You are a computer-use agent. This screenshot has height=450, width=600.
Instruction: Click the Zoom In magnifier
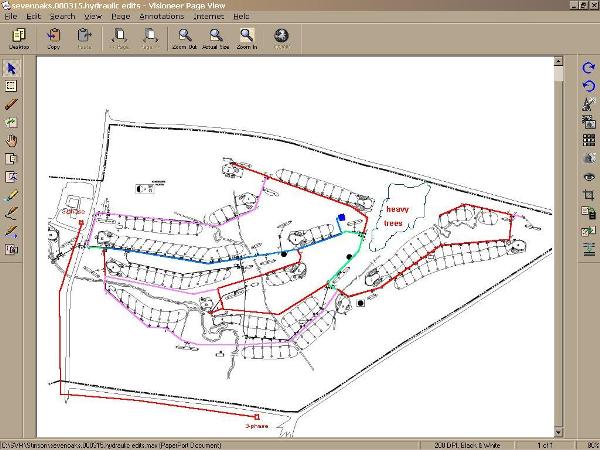[x=246, y=38]
